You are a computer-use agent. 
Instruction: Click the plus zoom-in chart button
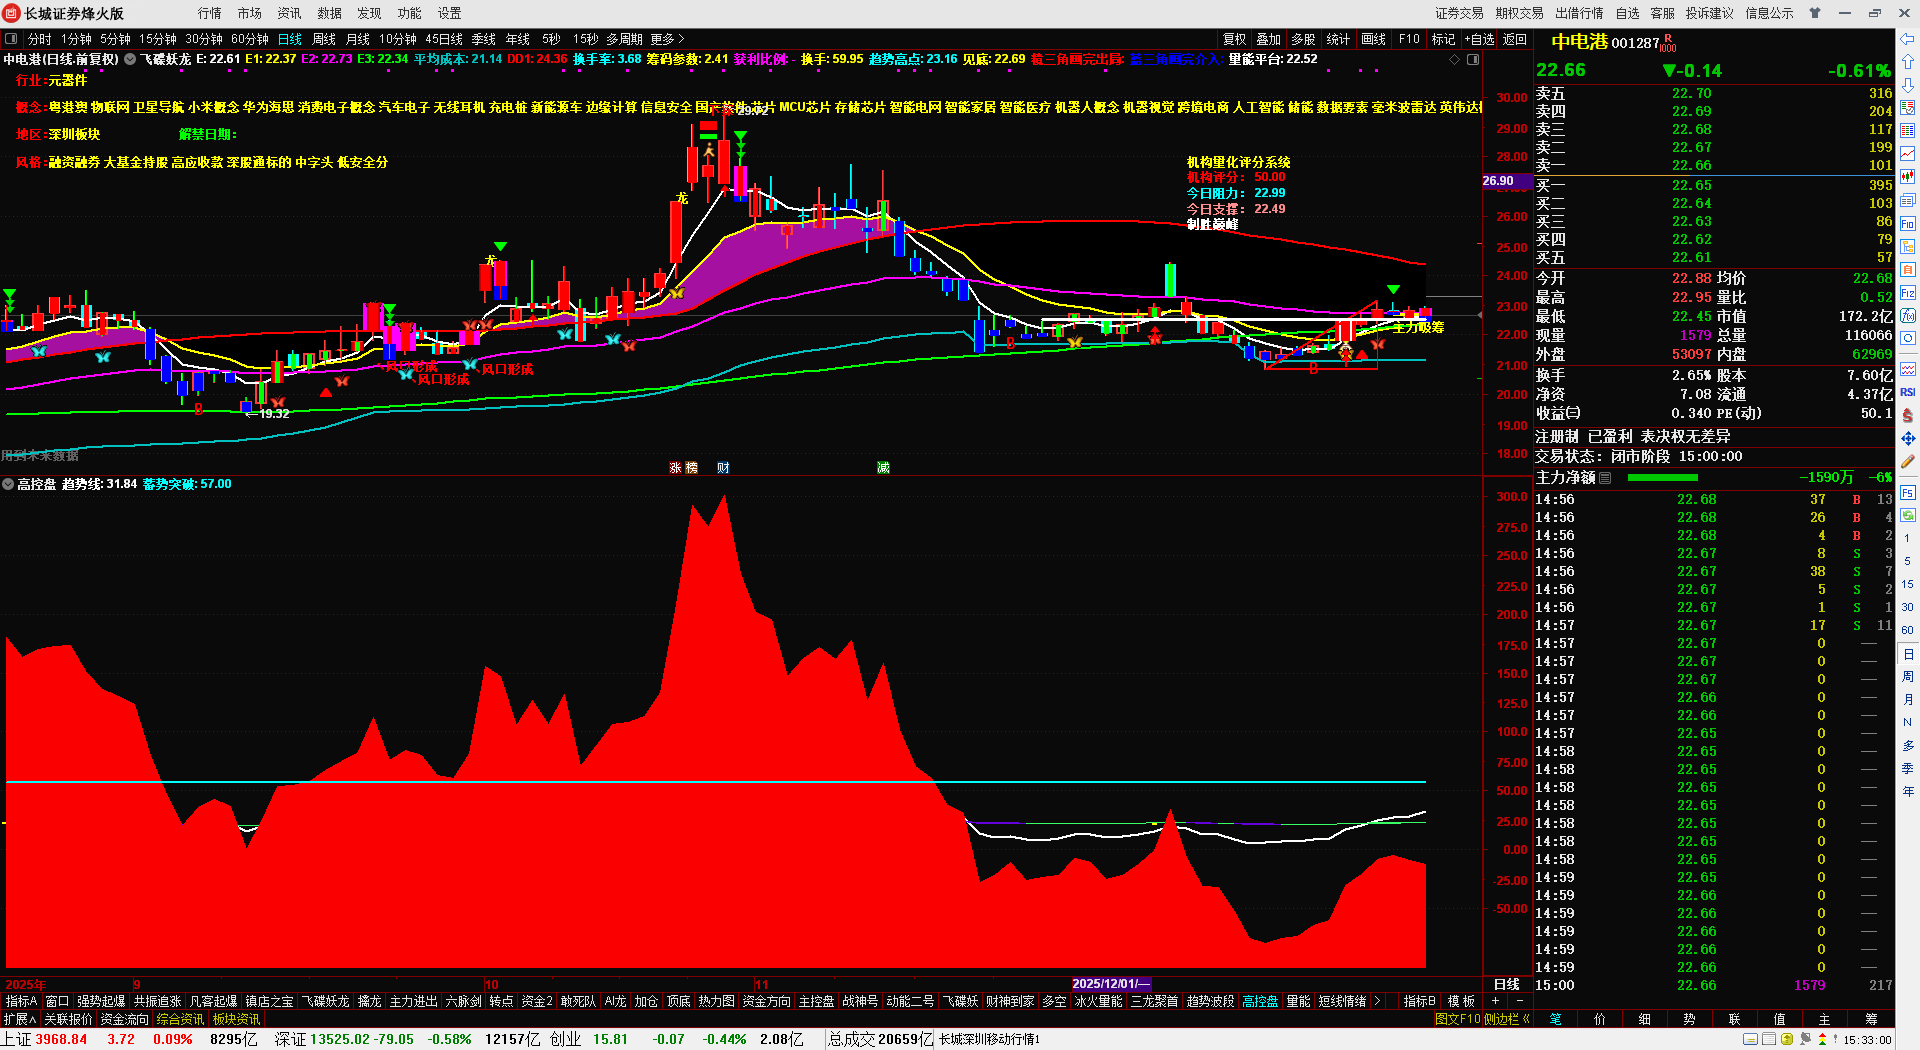[x=1496, y=1001]
